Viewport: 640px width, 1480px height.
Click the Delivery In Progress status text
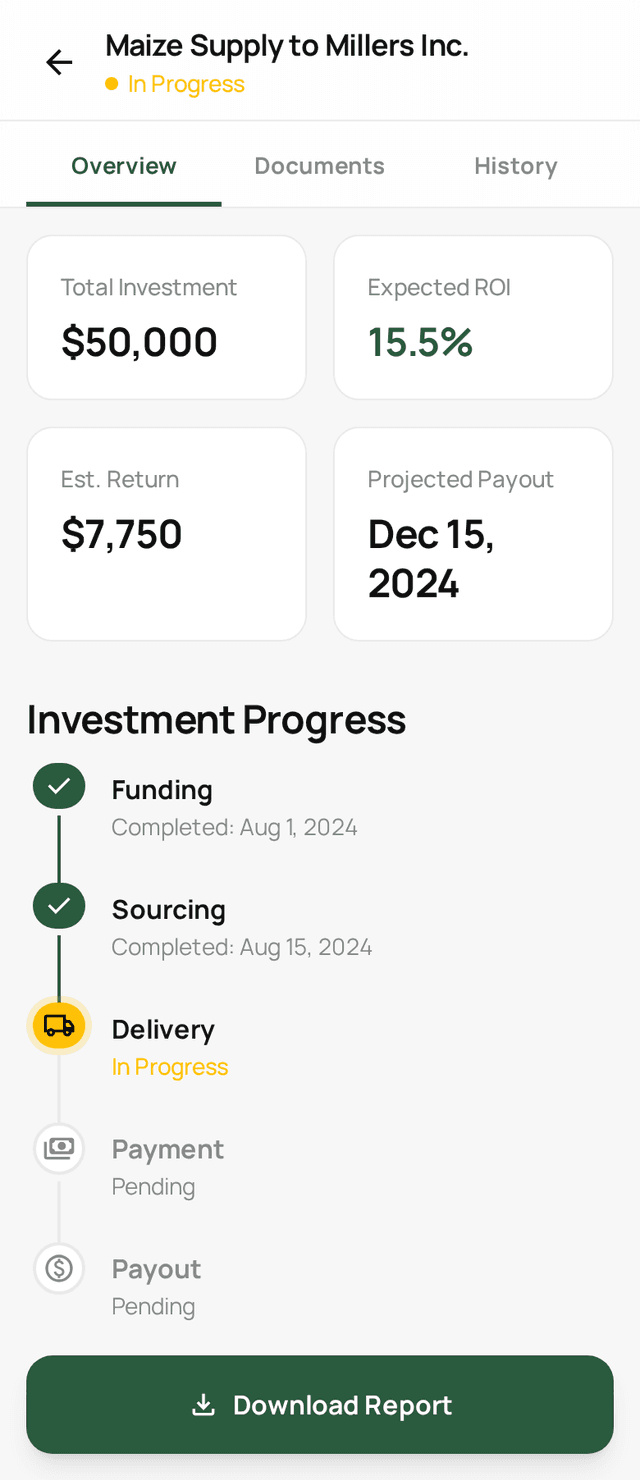click(170, 1067)
